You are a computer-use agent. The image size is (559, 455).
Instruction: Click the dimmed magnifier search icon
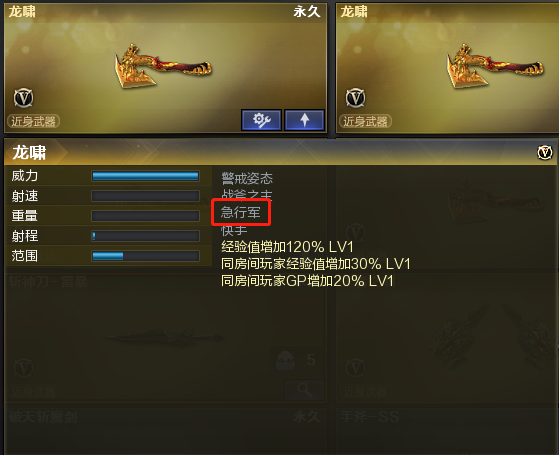[x=304, y=390]
